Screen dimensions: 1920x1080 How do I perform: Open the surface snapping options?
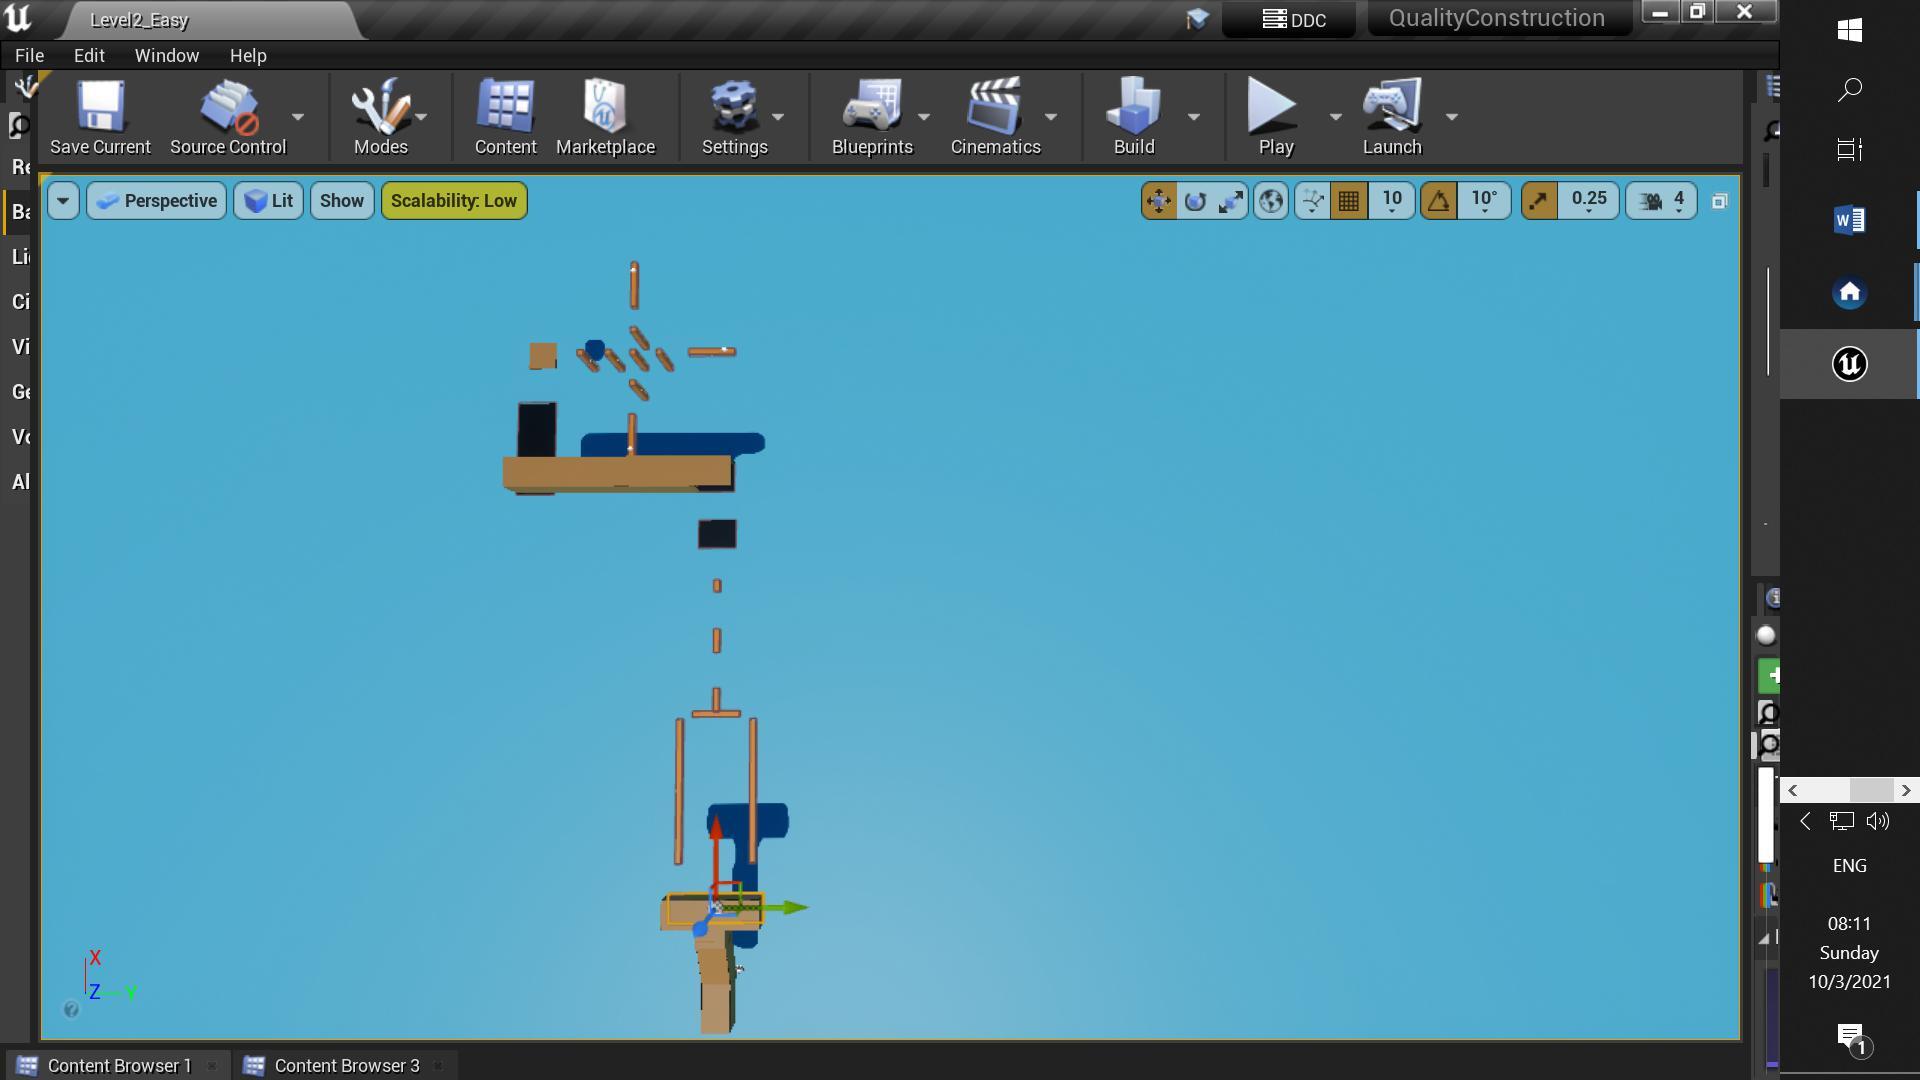point(1313,201)
